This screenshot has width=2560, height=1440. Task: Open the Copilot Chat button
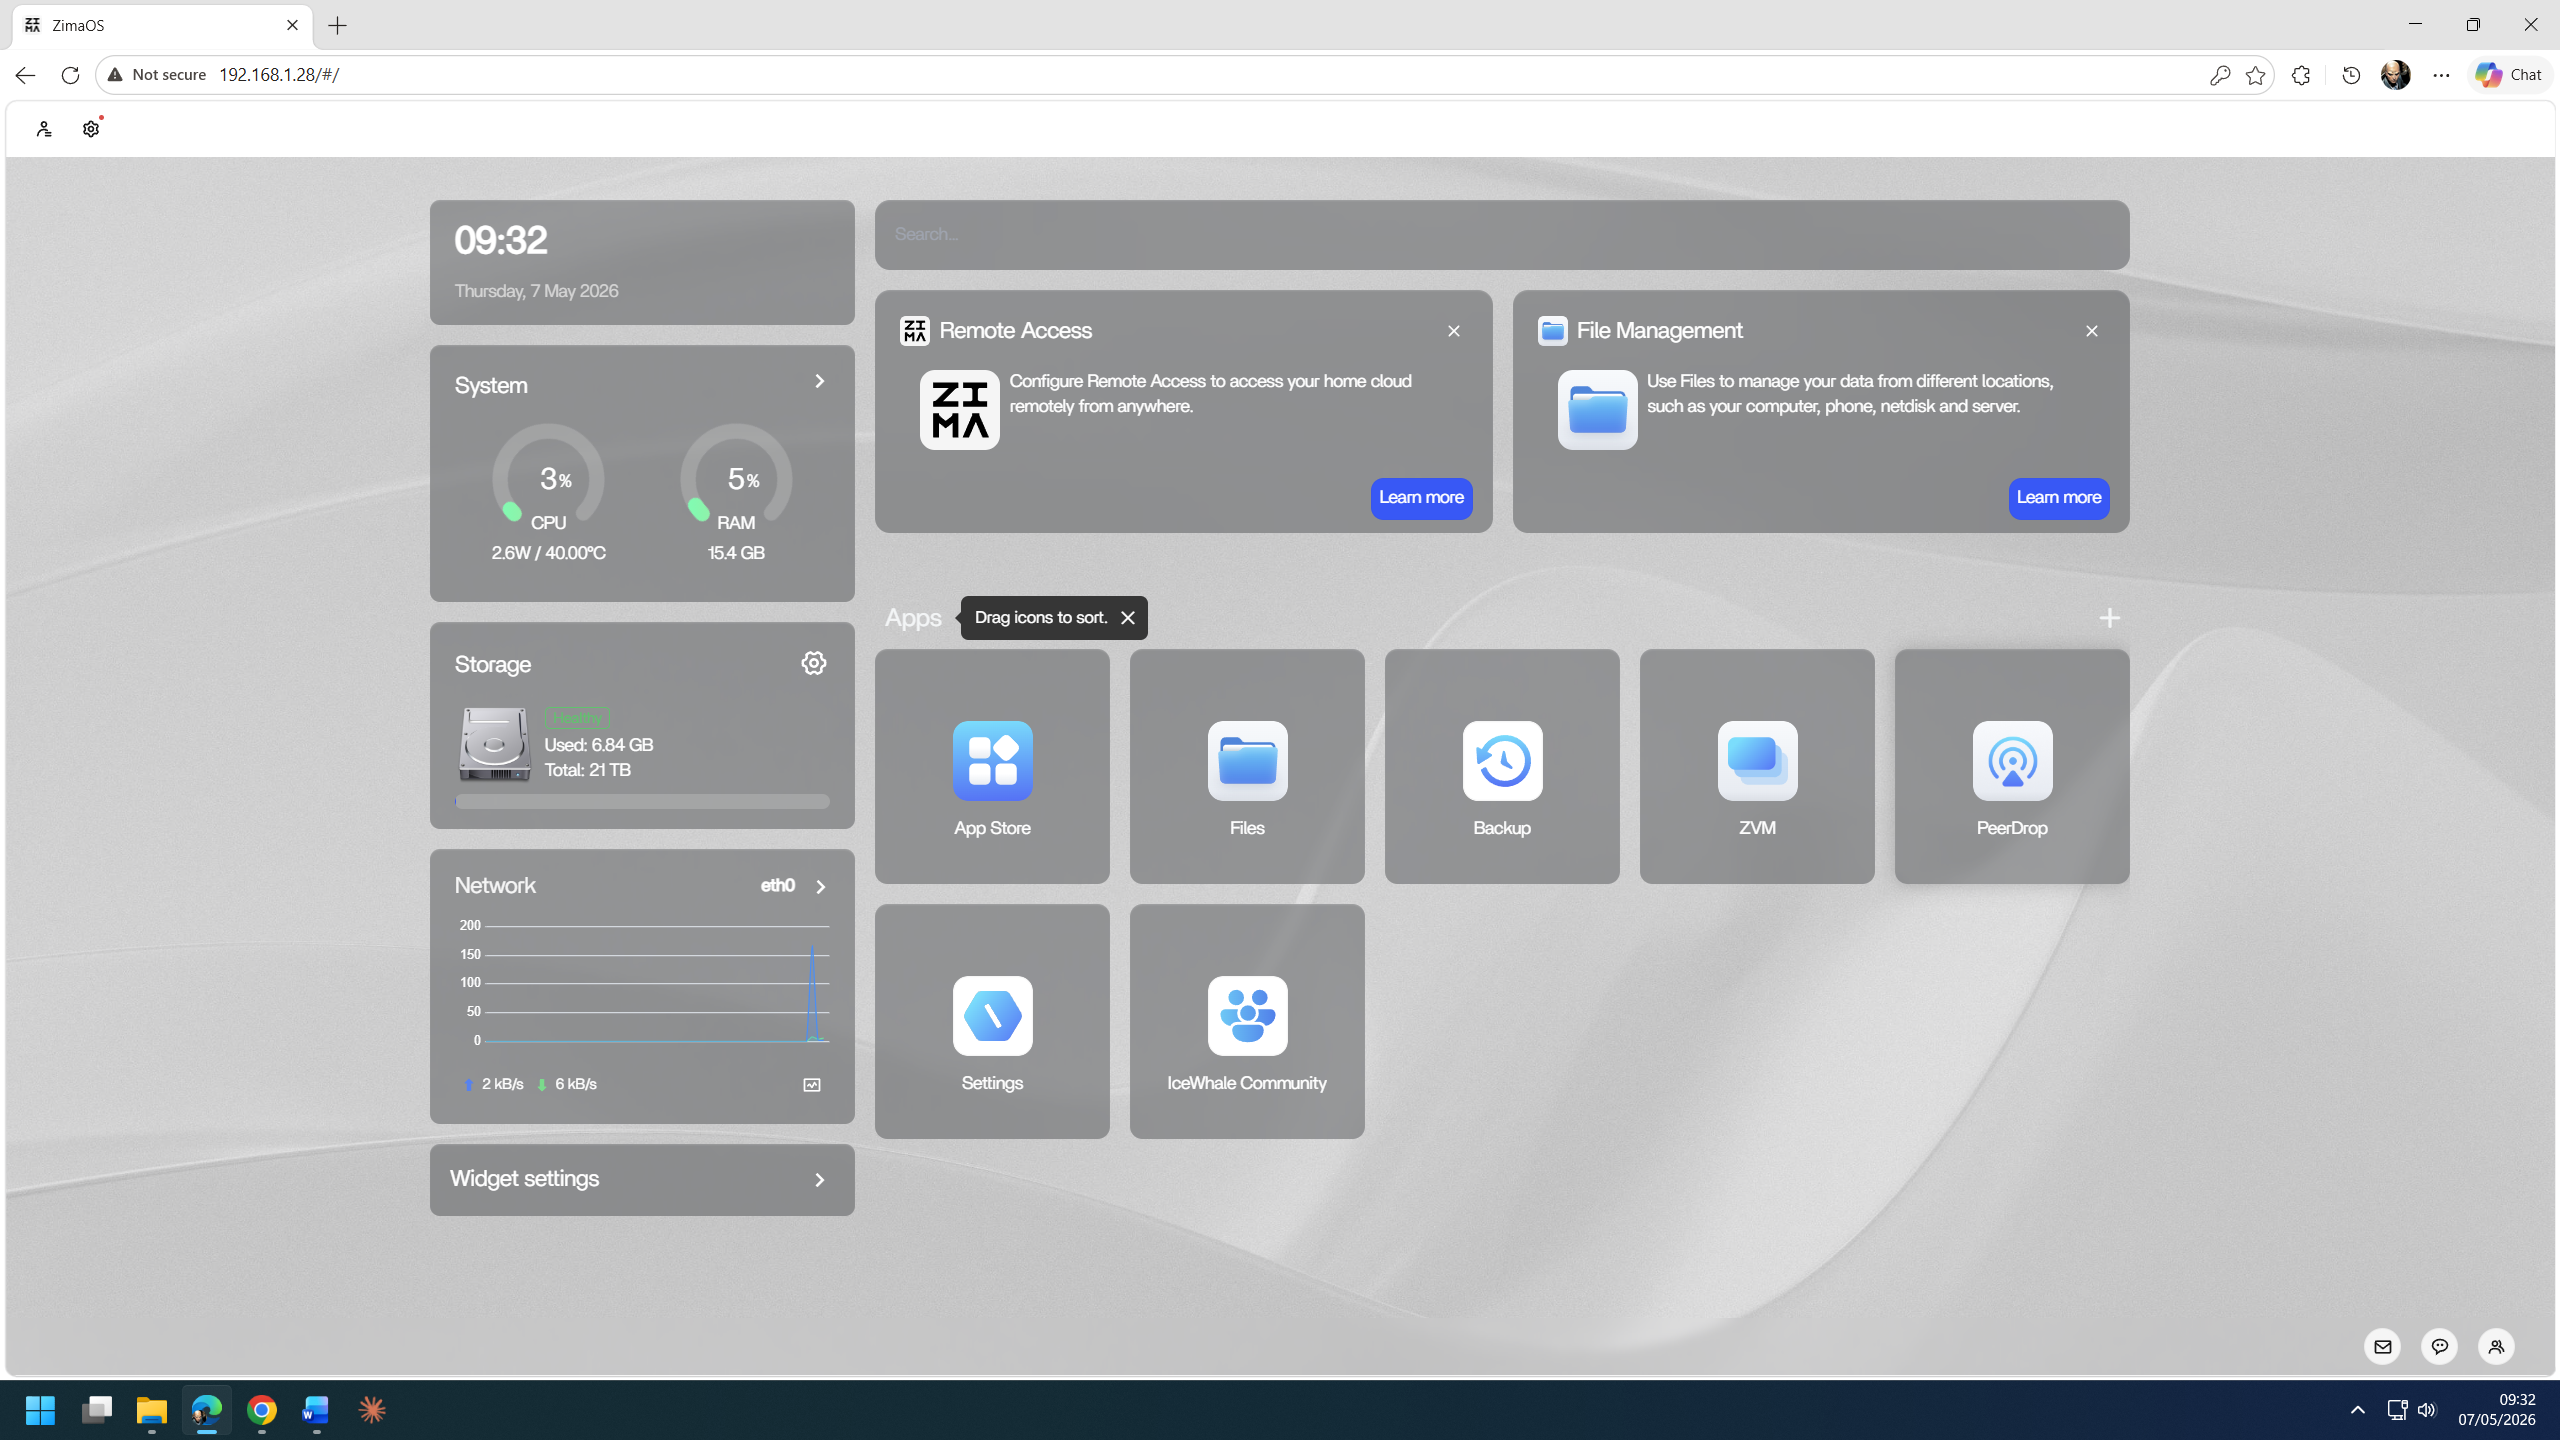[x=2509, y=75]
